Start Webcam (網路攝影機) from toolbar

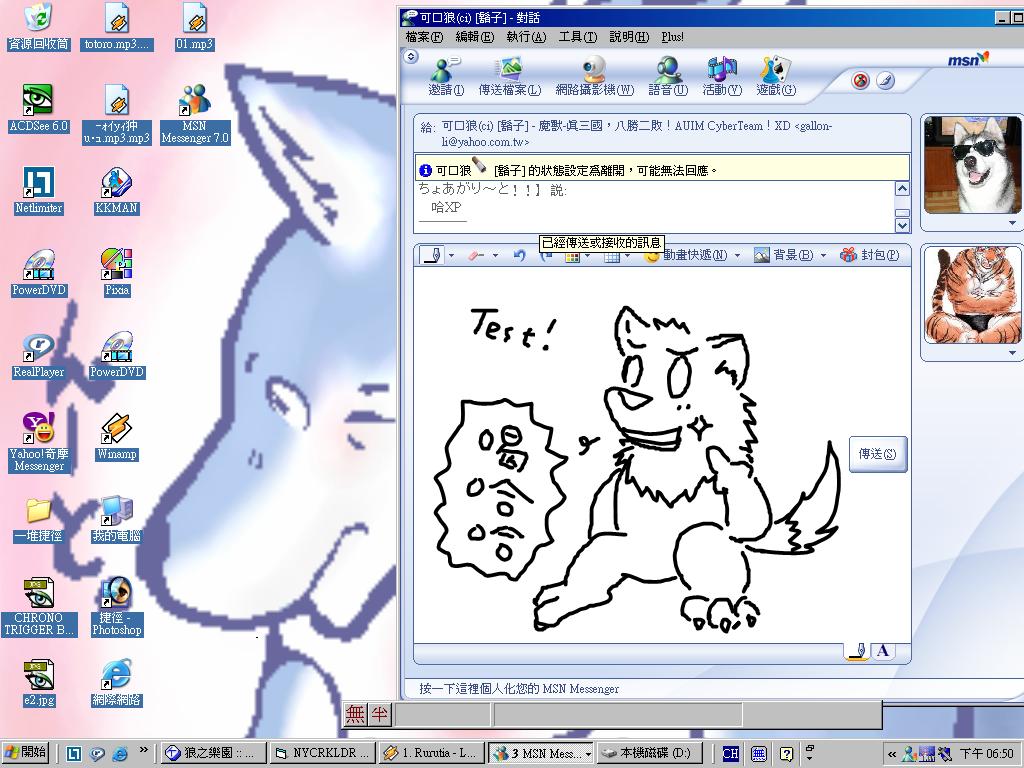(594, 76)
